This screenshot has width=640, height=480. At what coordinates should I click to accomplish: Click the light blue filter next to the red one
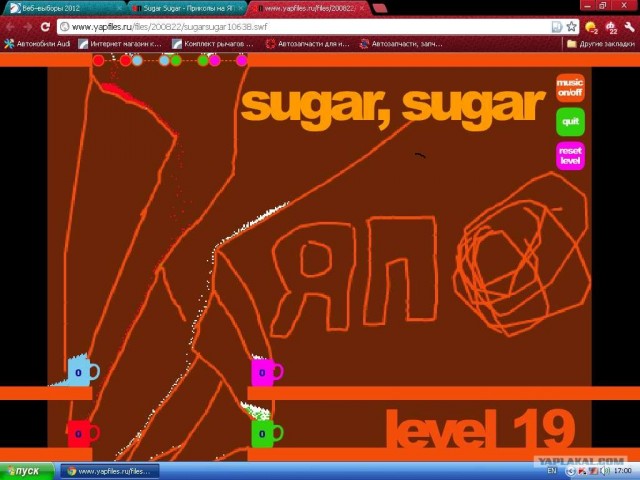point(138,61)
